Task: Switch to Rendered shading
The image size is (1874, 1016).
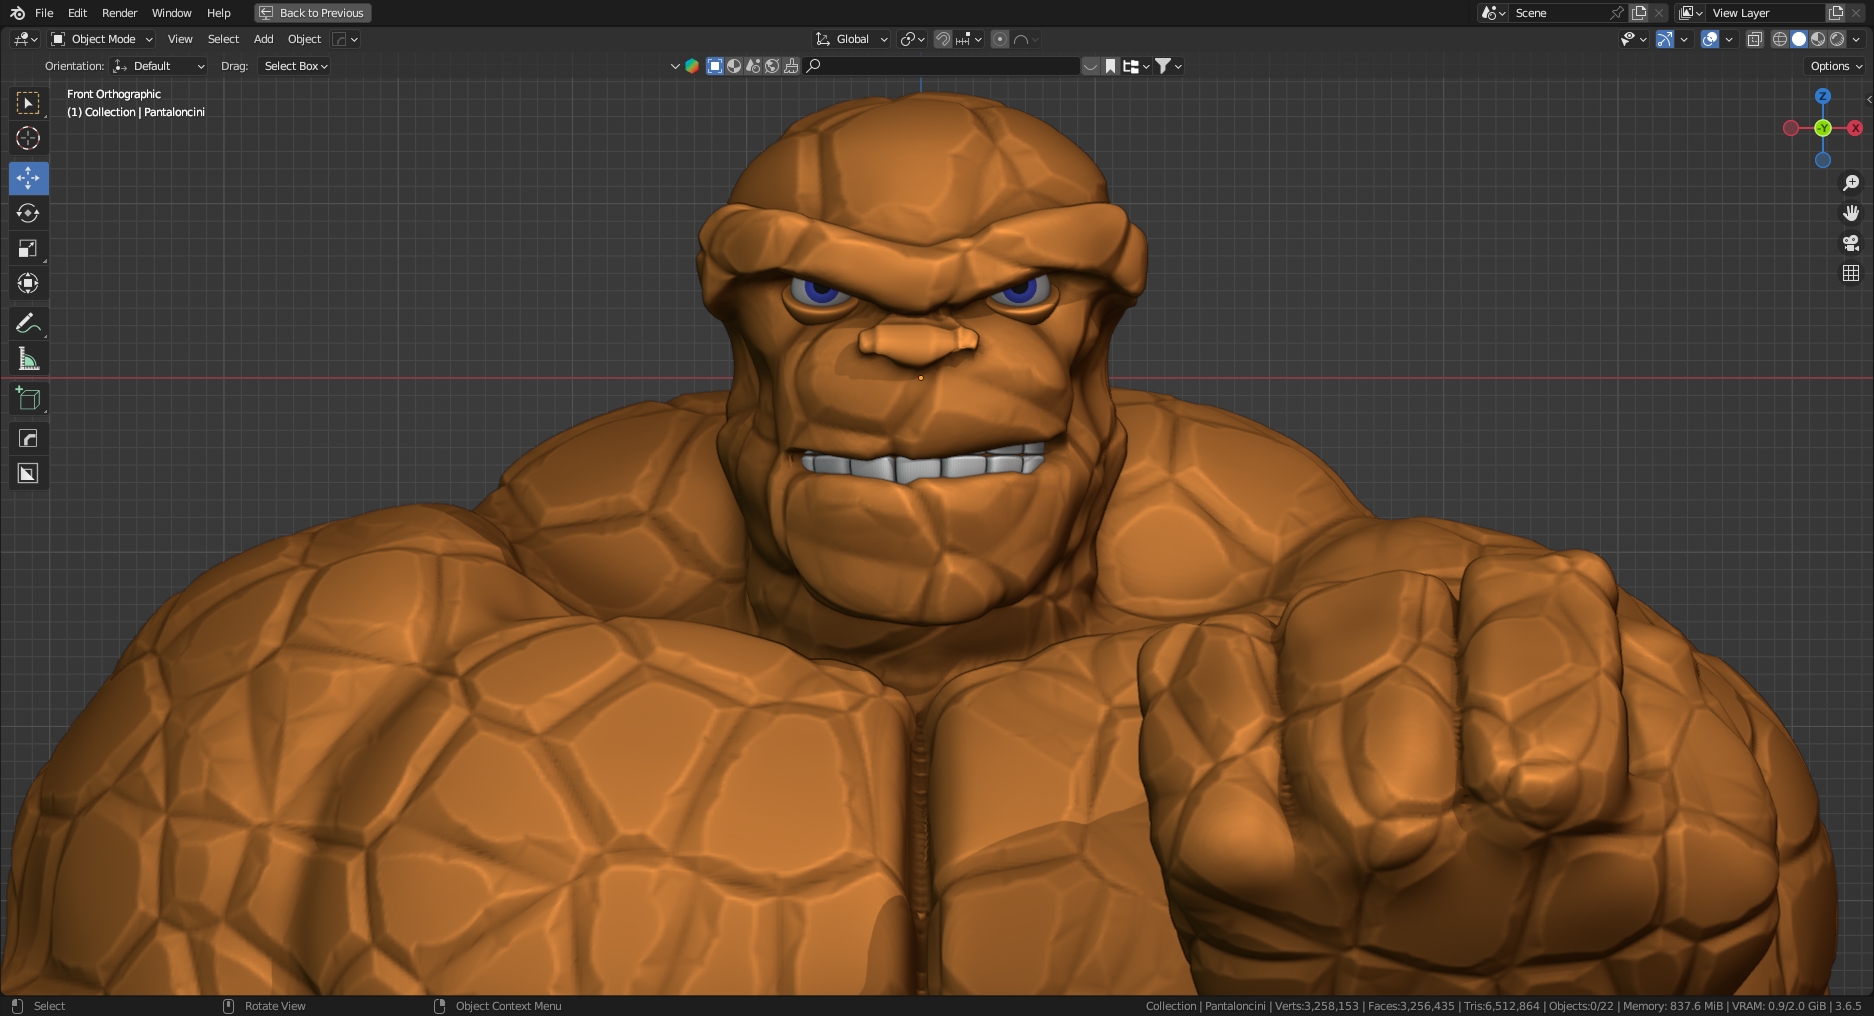Action: point(1837,39)
